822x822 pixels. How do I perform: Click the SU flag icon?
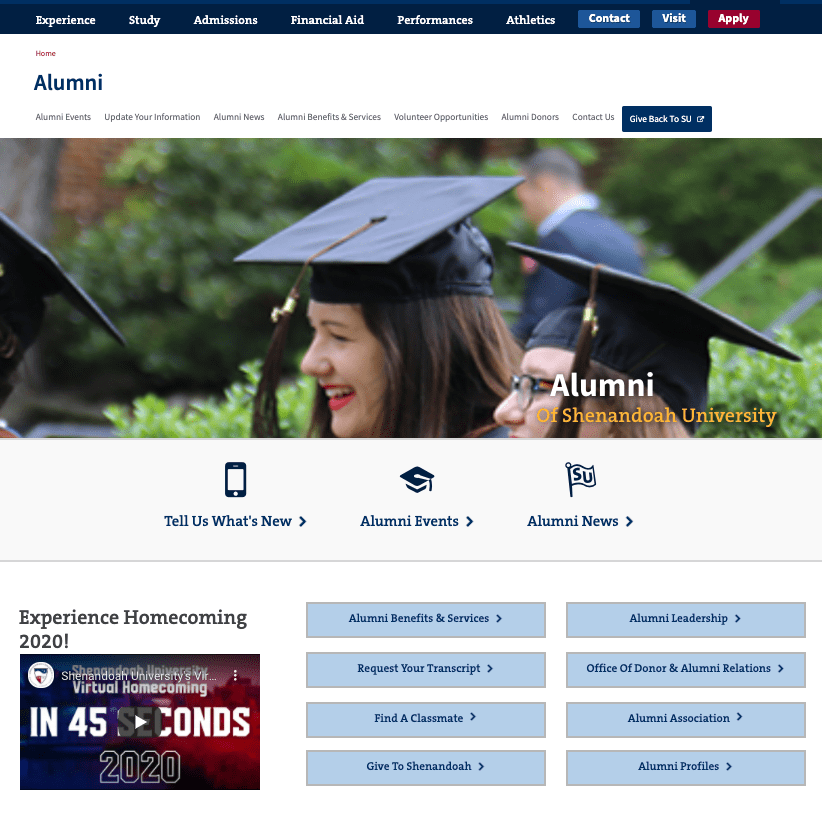580,480
